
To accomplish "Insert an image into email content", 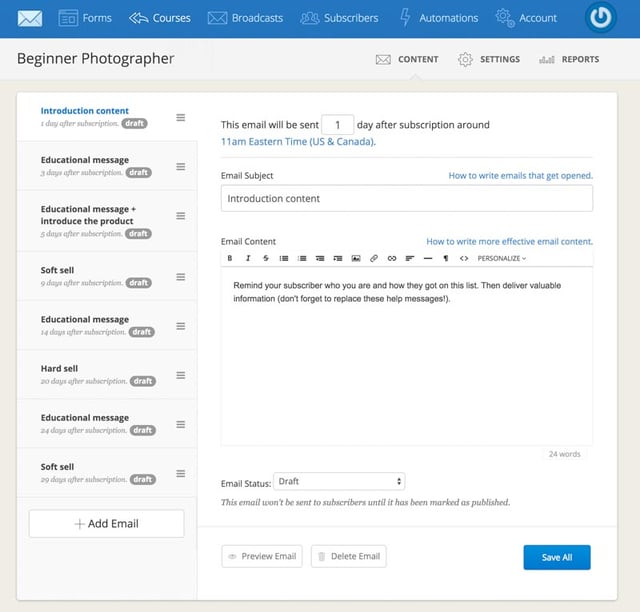I will (x=356, y=258).
